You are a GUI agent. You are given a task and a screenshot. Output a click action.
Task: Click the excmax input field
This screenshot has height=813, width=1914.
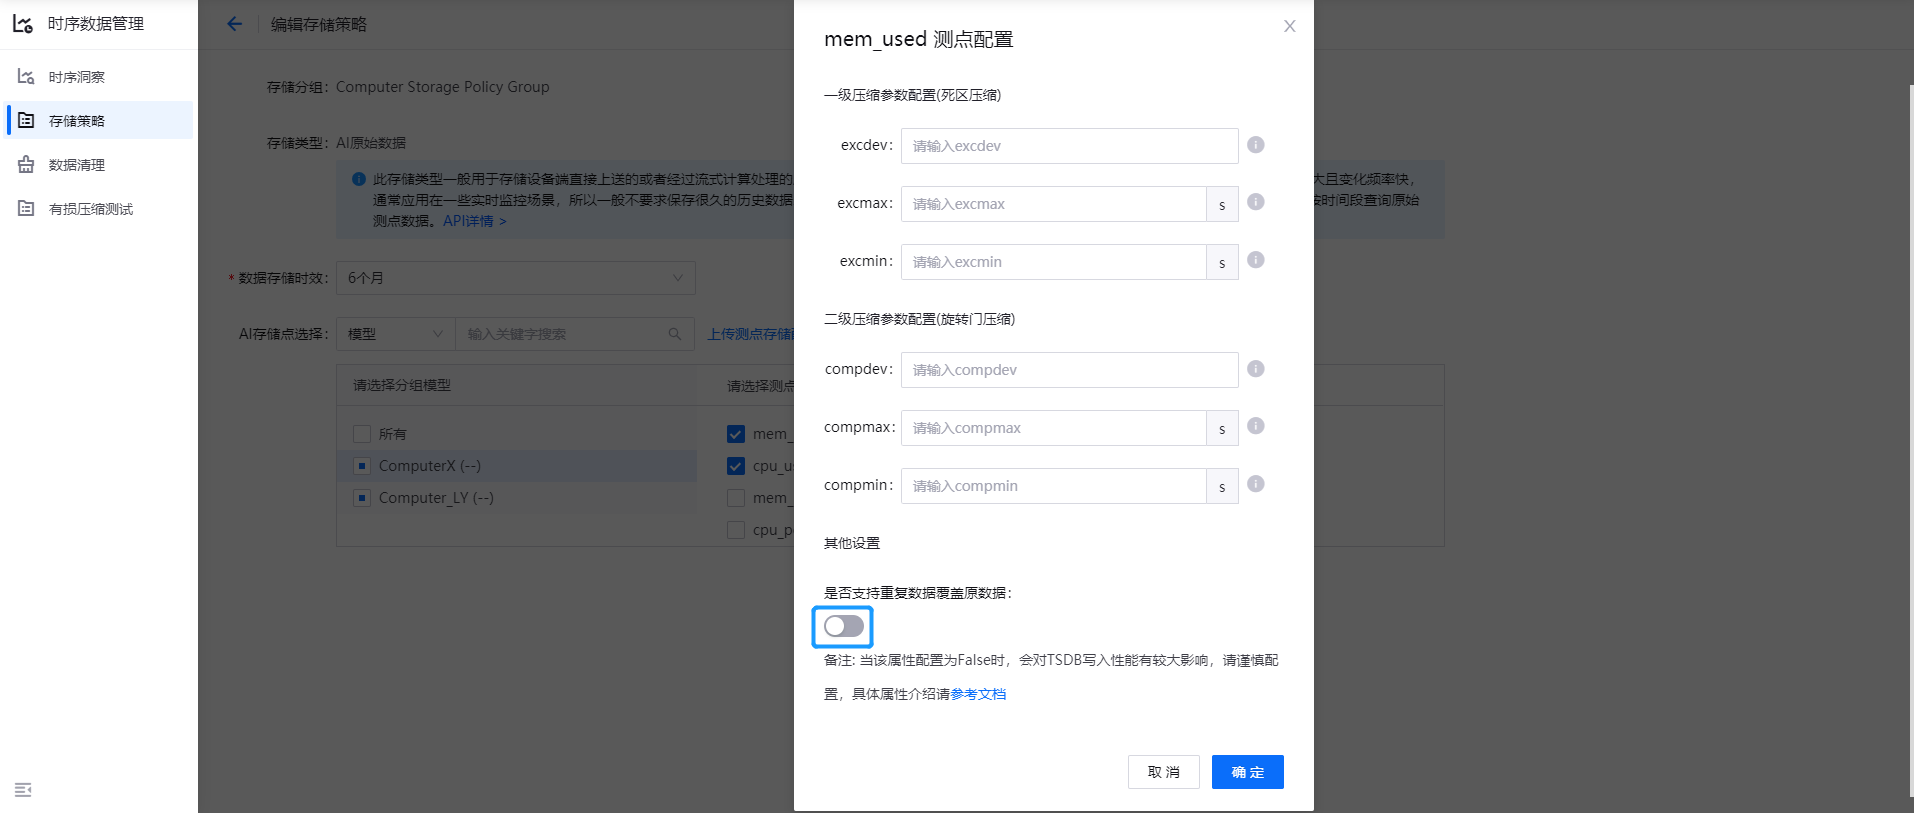(1054, 204)
